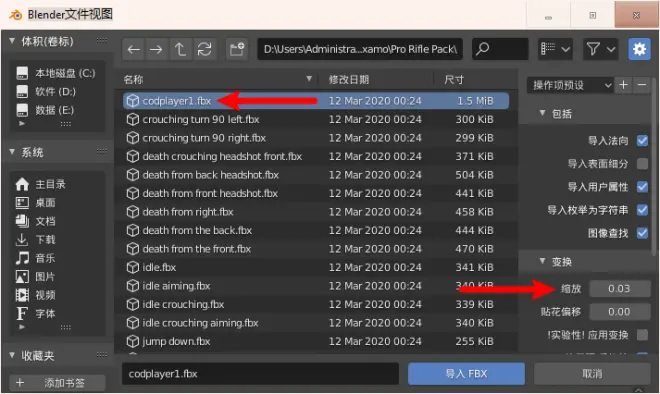Toggle the 导入枚举为字符串 checkbox
This screenshot has height=394, width=660.
(642, 210)
